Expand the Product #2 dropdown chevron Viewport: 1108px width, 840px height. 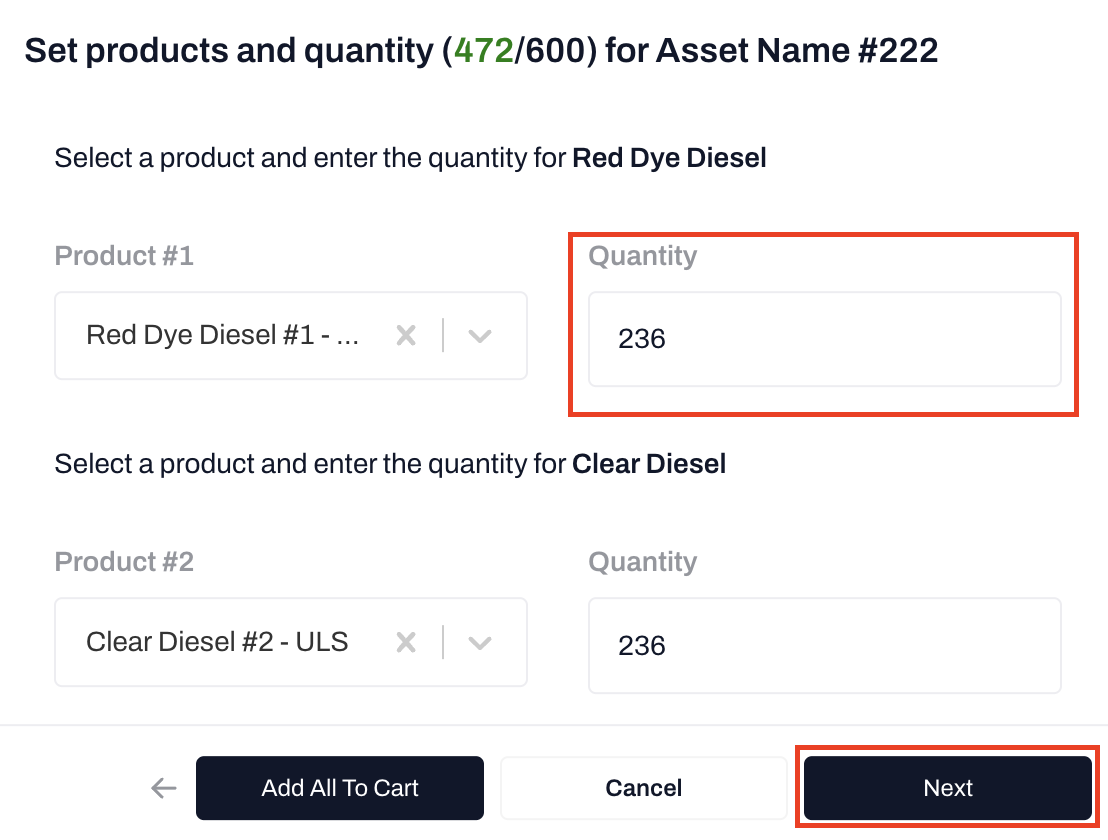[480, 643]
